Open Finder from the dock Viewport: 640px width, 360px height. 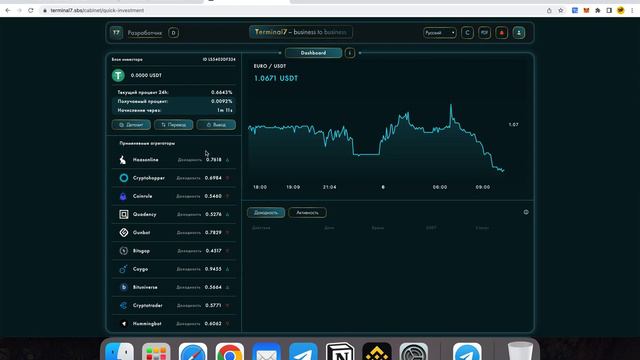[120, 351]
